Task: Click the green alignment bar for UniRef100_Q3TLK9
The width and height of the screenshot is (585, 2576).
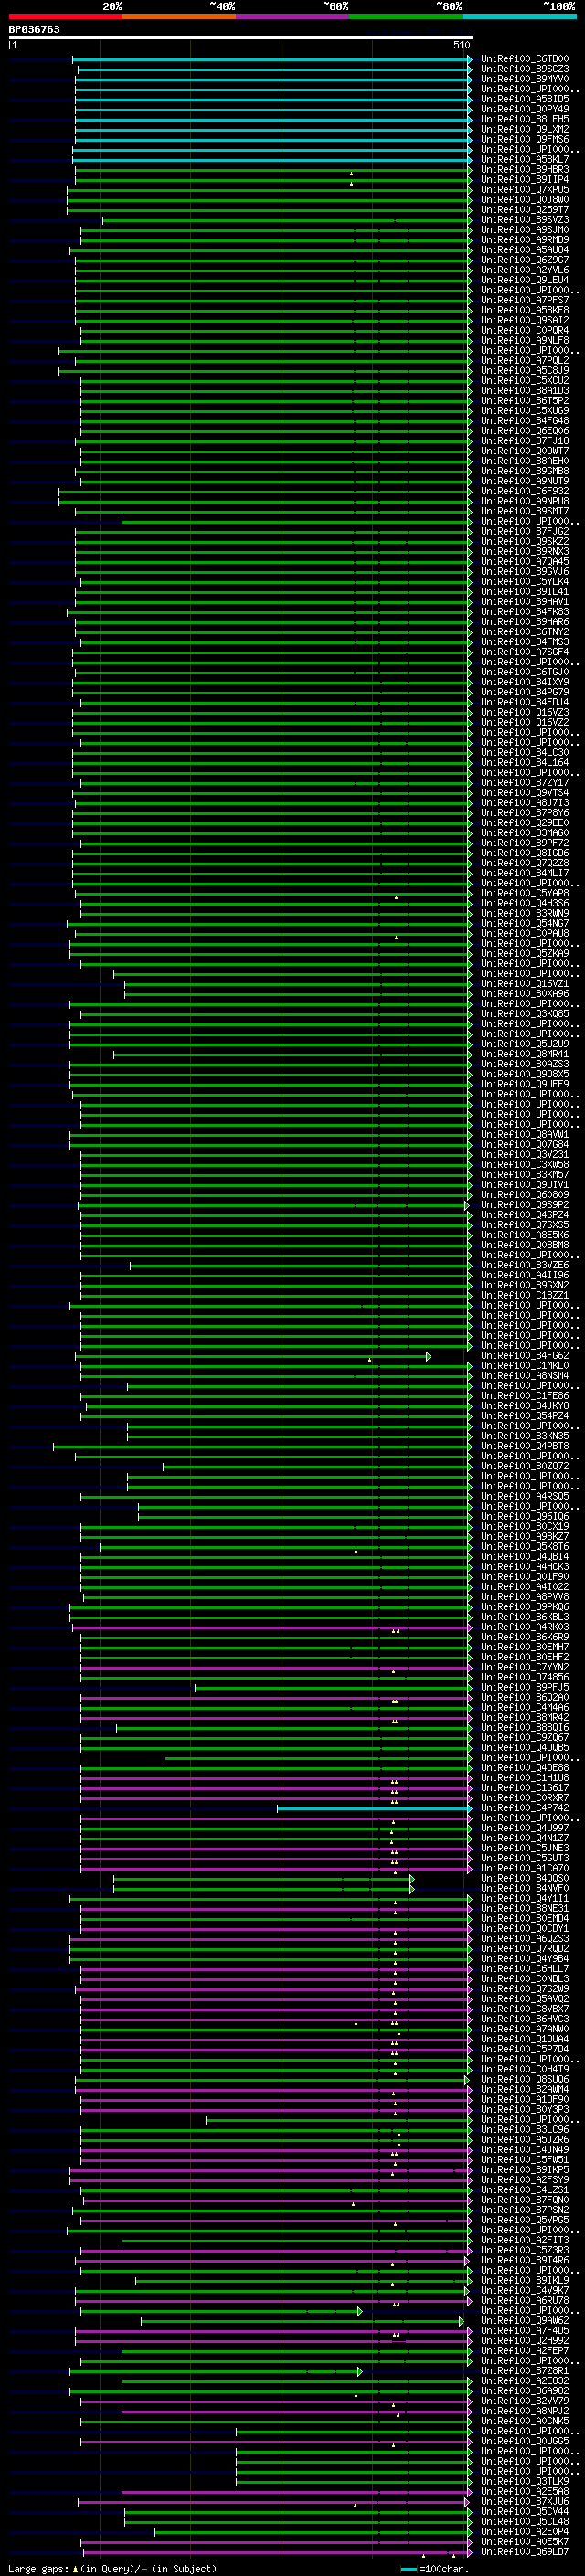Action: [x=354, y=2481]
